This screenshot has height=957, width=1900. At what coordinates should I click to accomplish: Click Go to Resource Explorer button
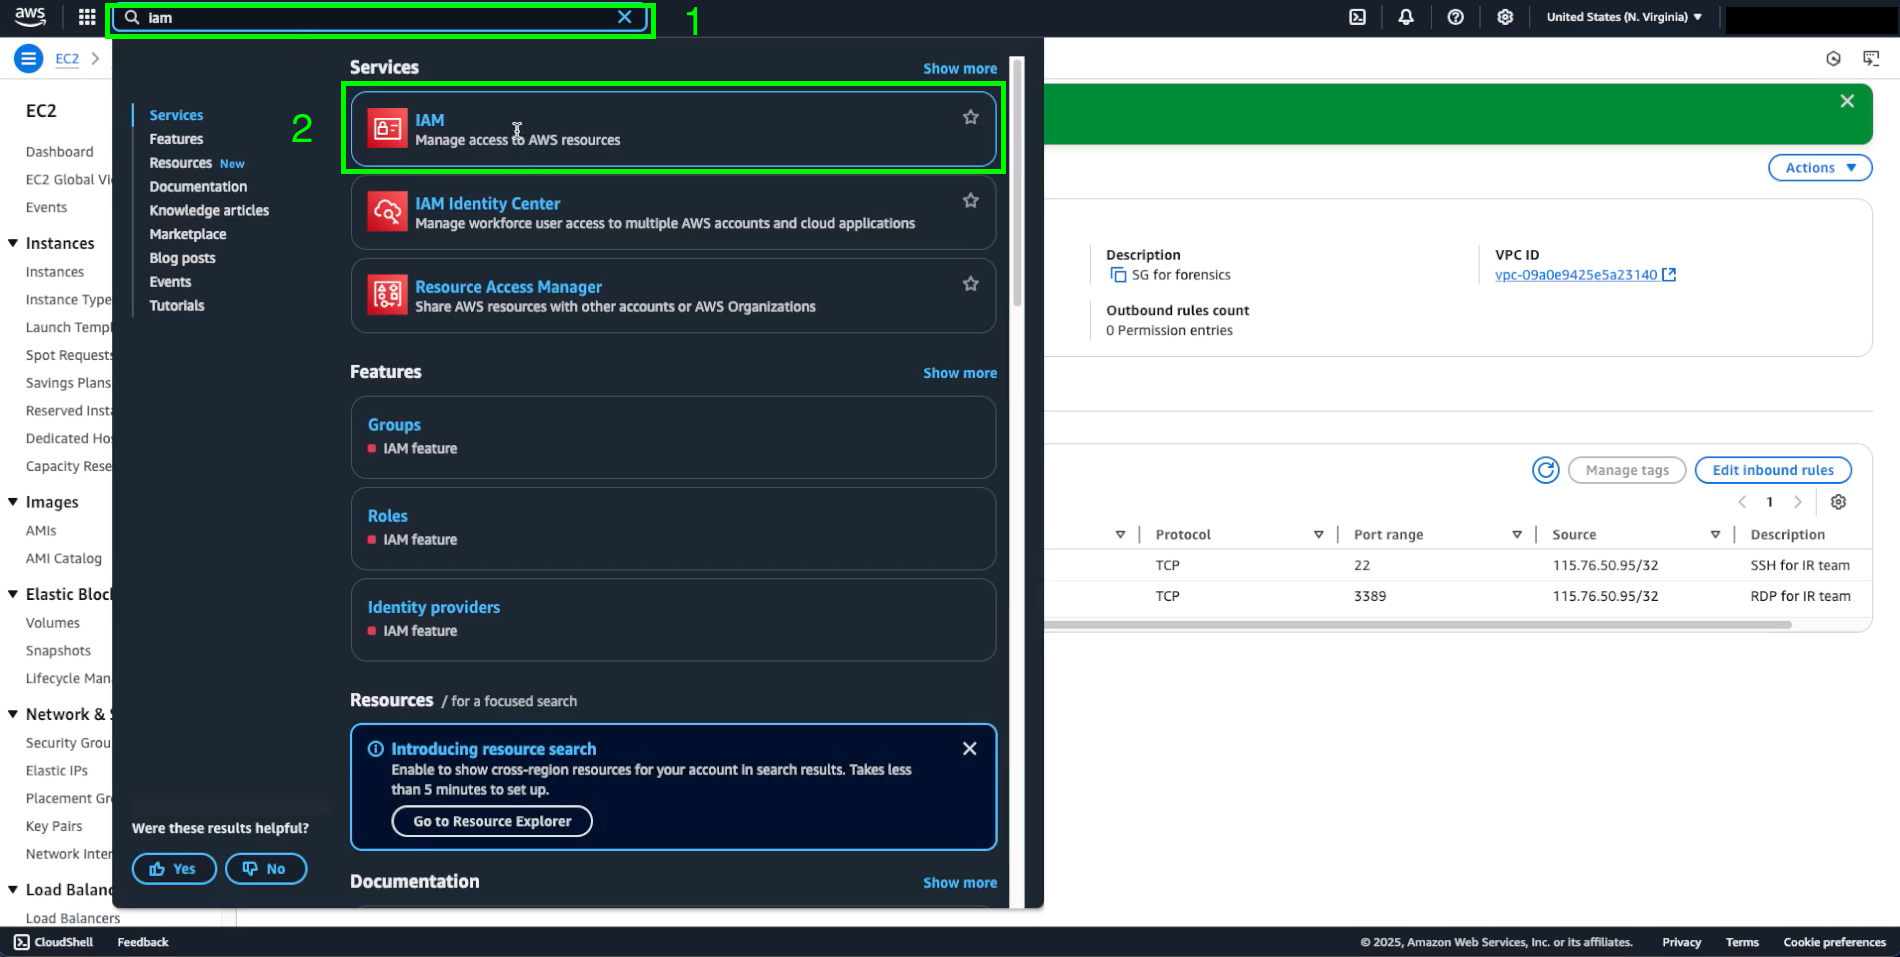[492, 821]
